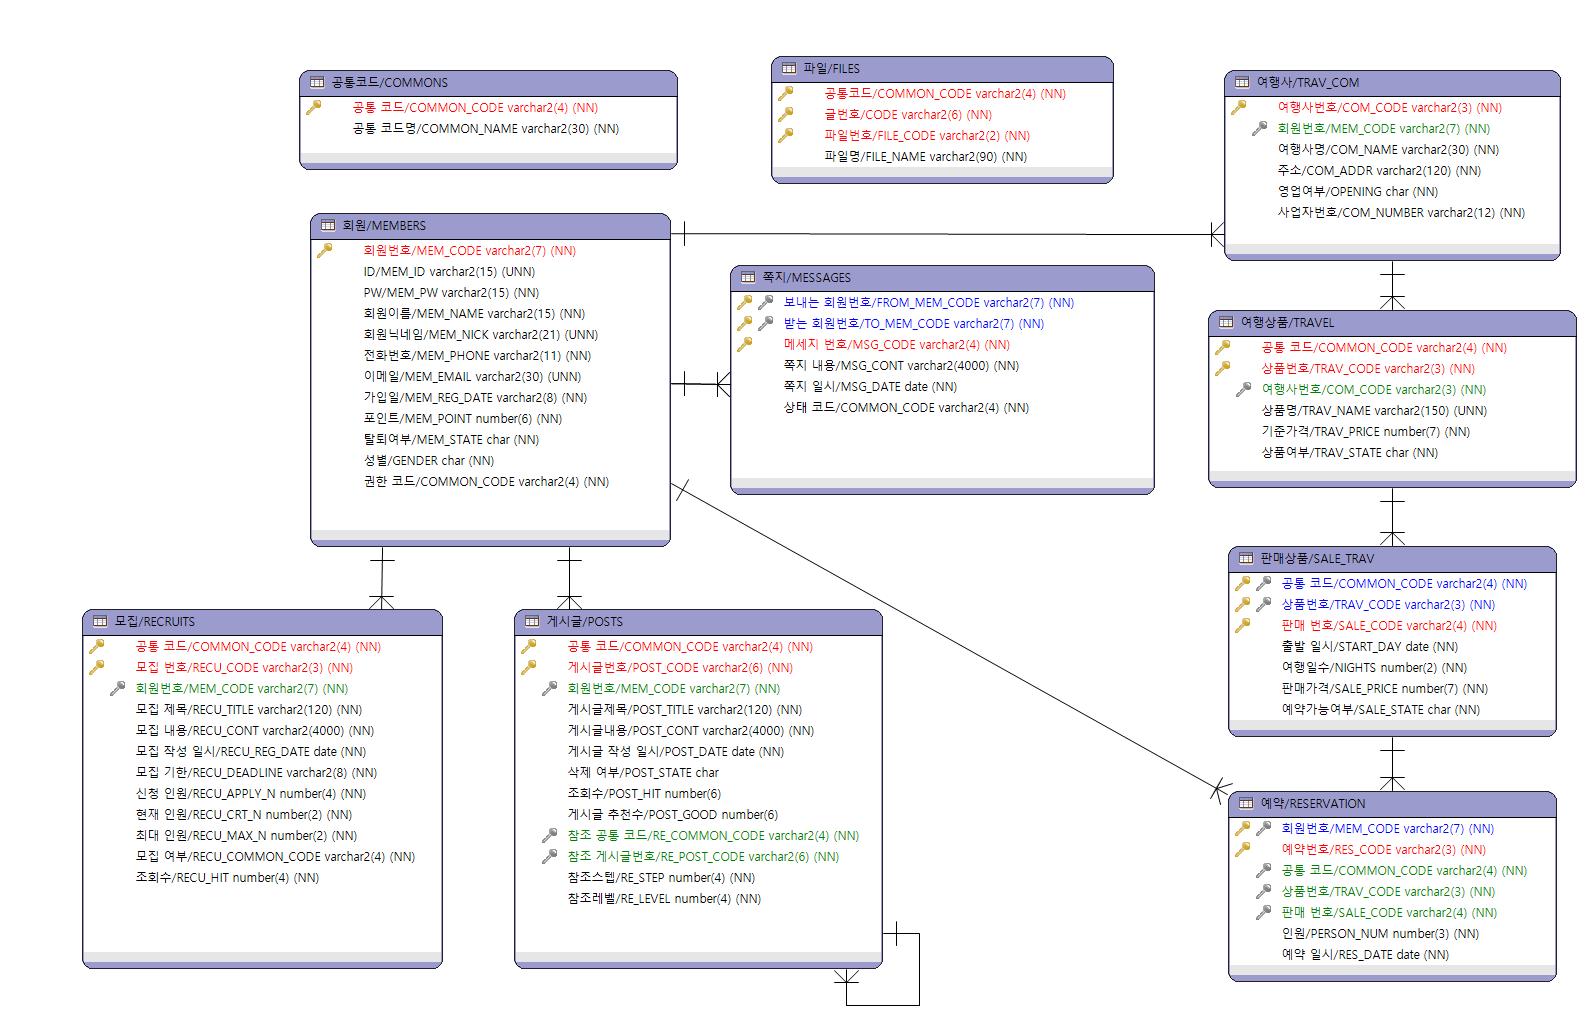
Task: Select the RECU_DEADLINE varchar2(8) column
Action: (x=256, y=772)
